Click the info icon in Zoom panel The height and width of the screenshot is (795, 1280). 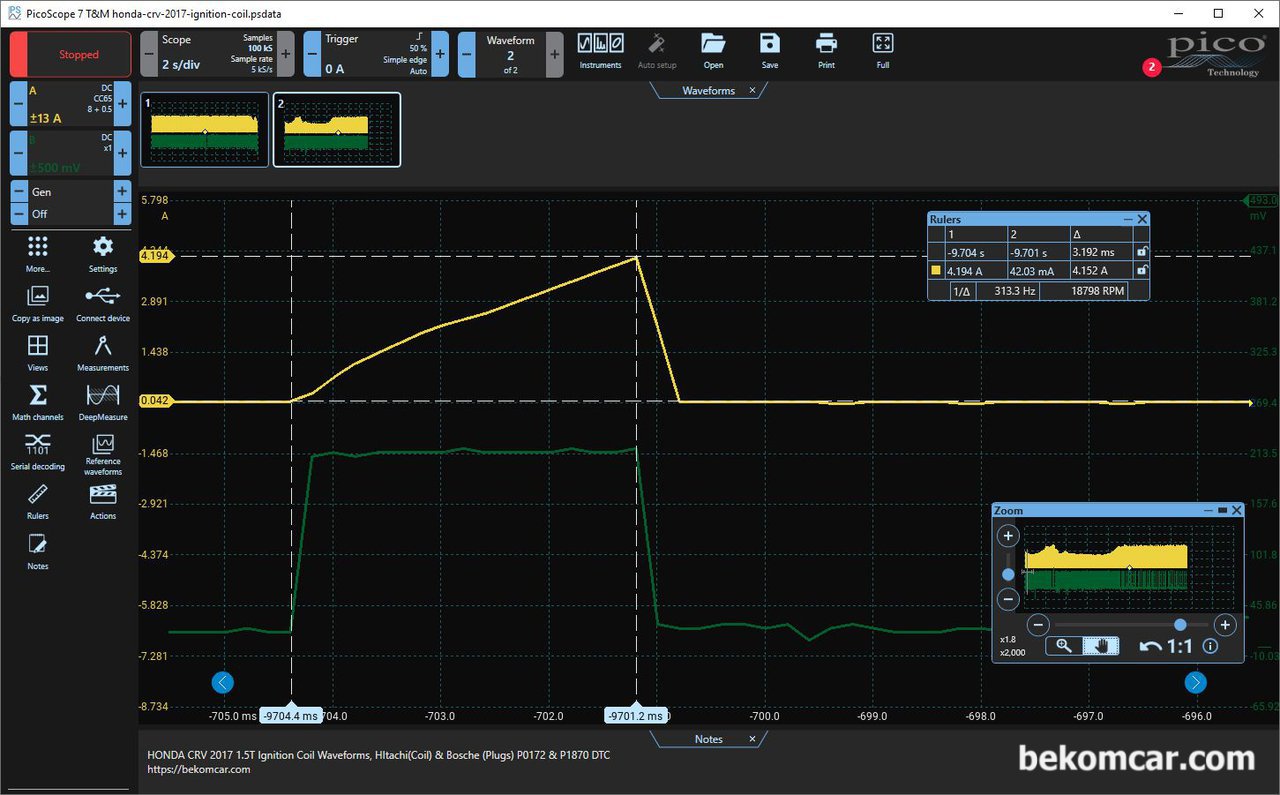click(1210, 647)
